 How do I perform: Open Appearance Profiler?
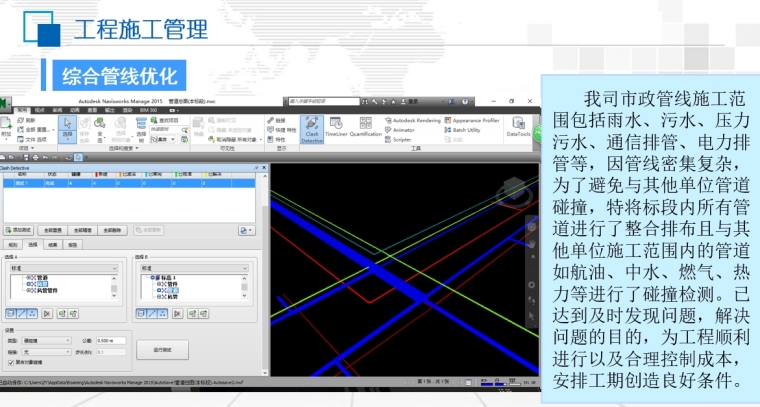coord(472,120)
